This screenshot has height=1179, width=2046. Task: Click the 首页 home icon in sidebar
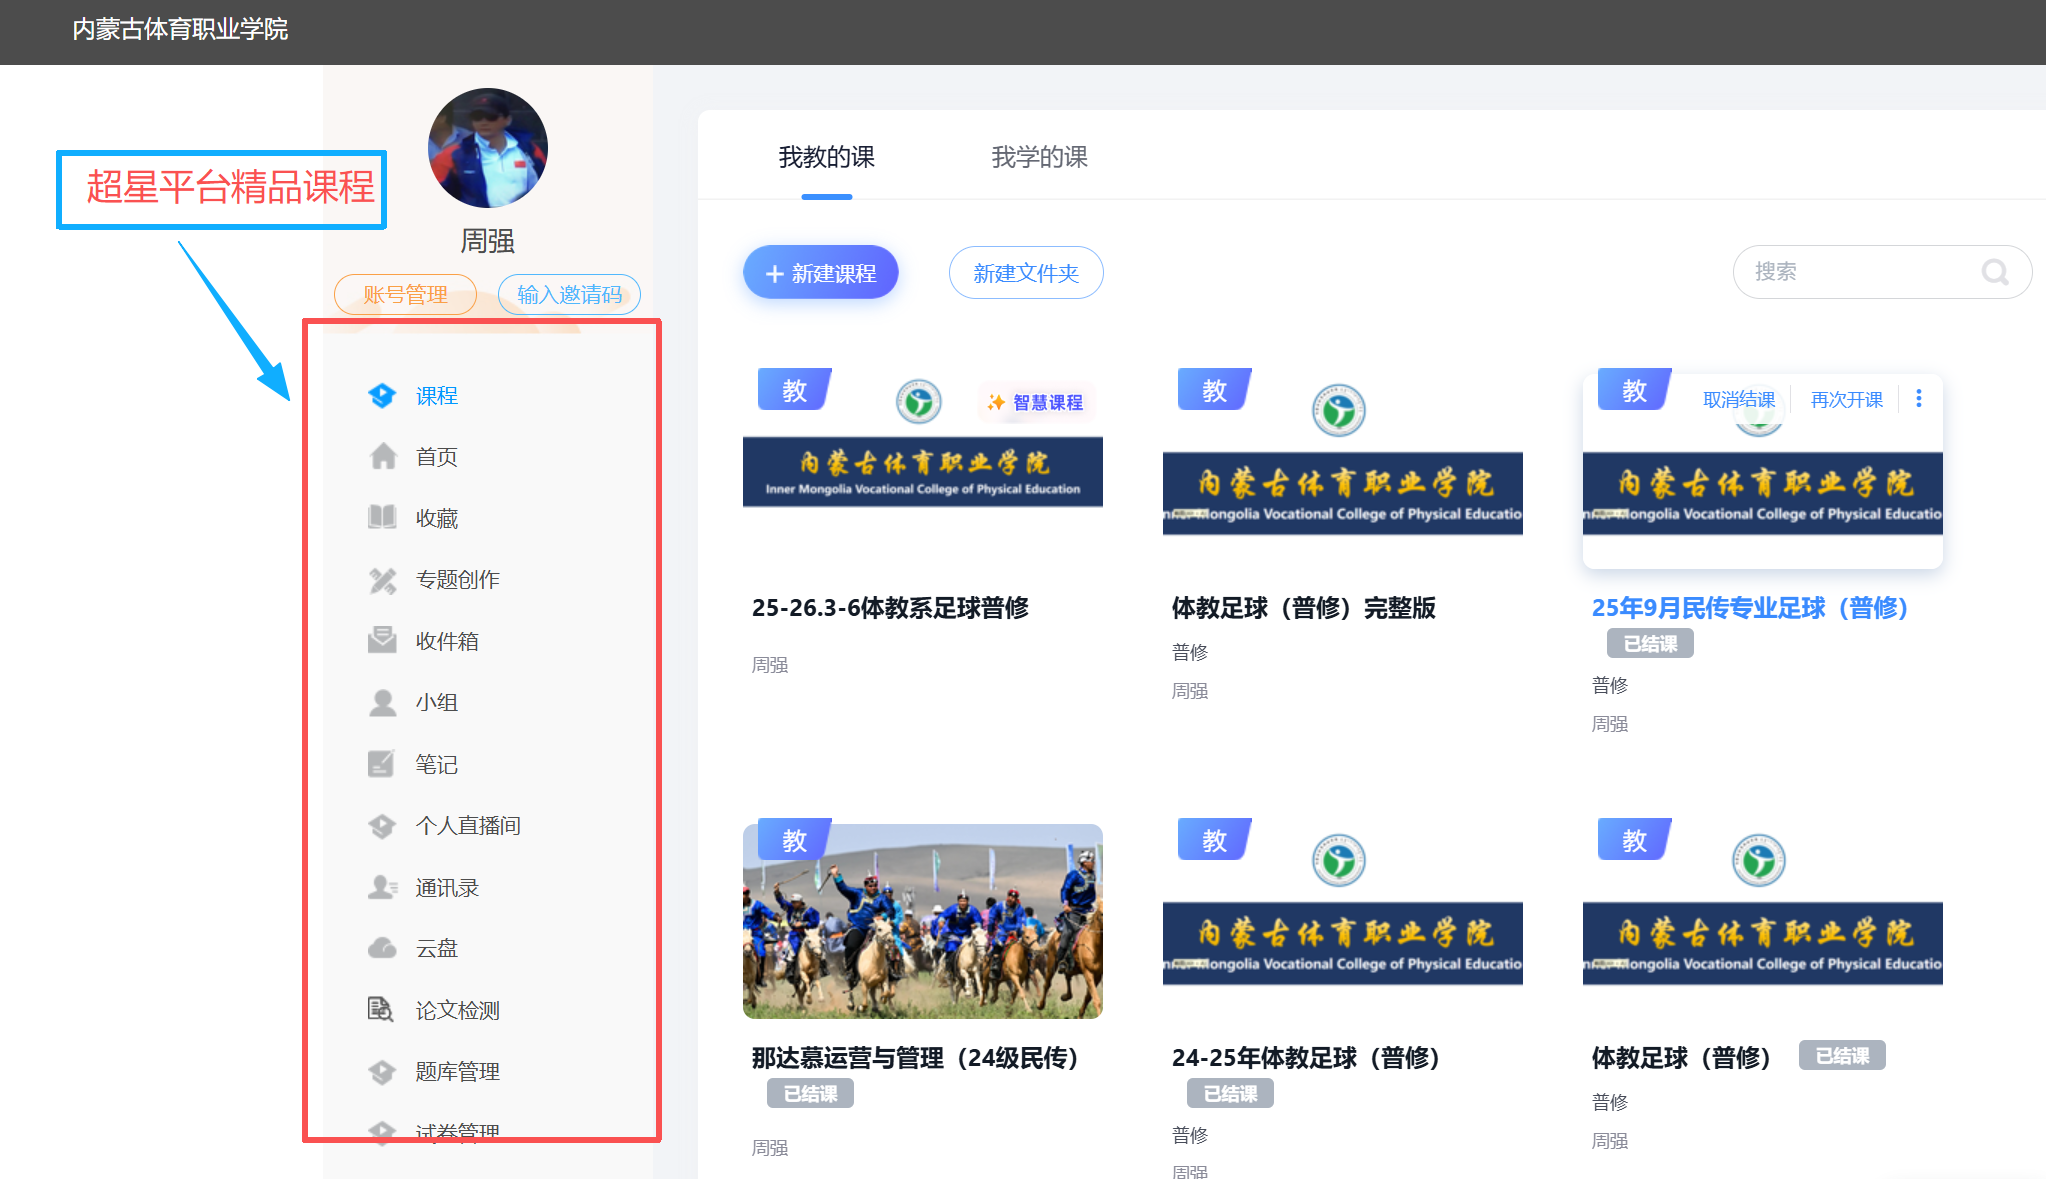pyautogui.click(x=383, y=457)
